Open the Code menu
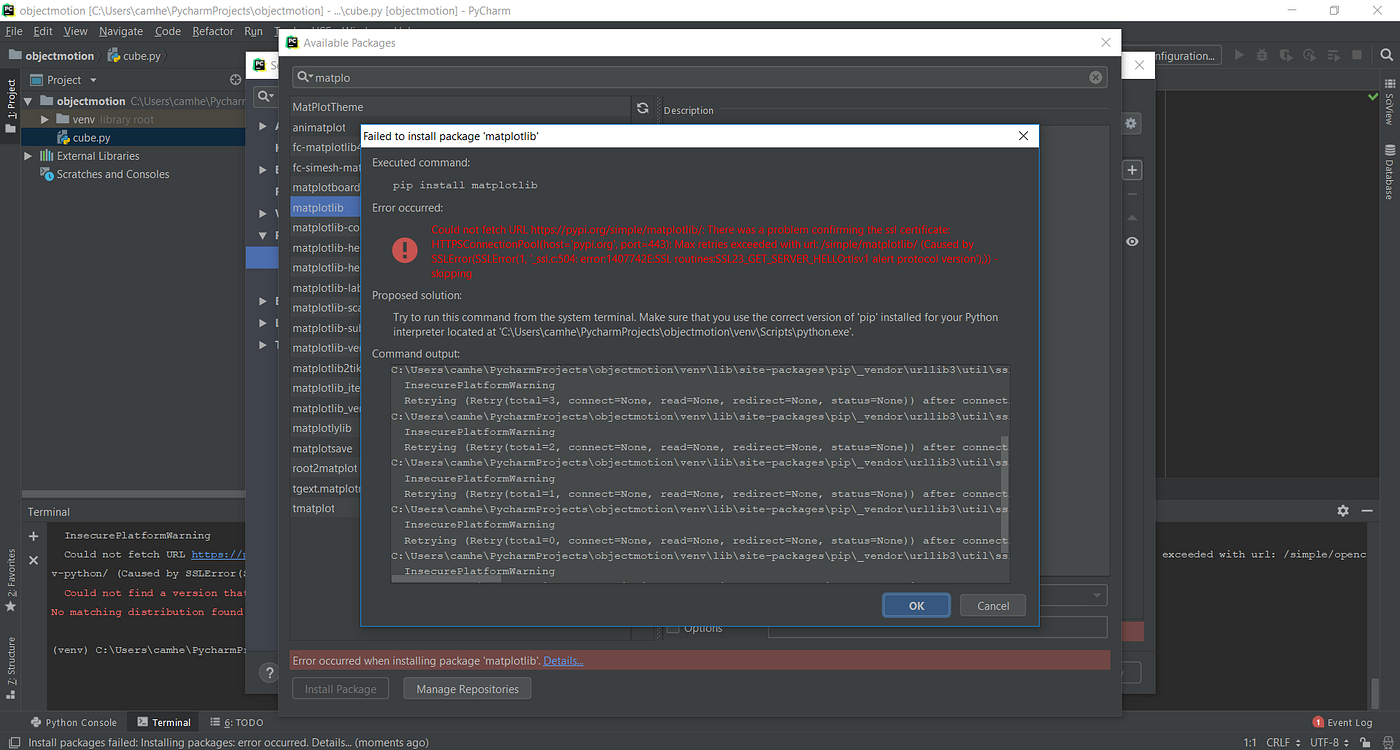 click(168, 31)
